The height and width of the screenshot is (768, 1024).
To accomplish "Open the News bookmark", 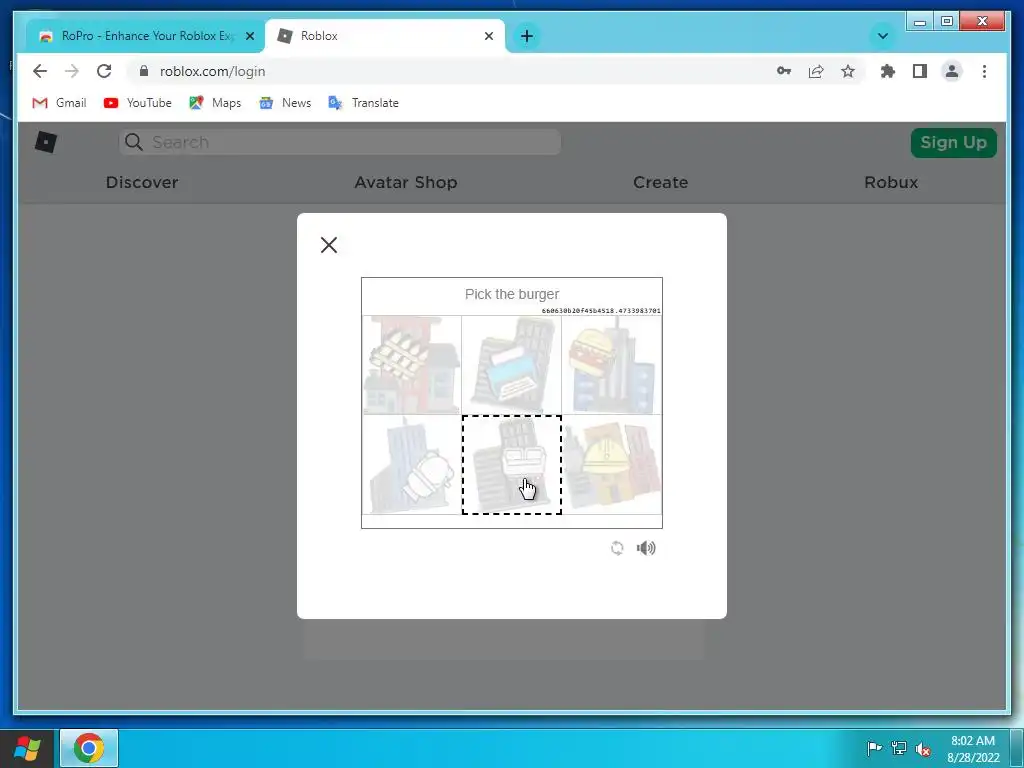I will (x=285, y=103).
